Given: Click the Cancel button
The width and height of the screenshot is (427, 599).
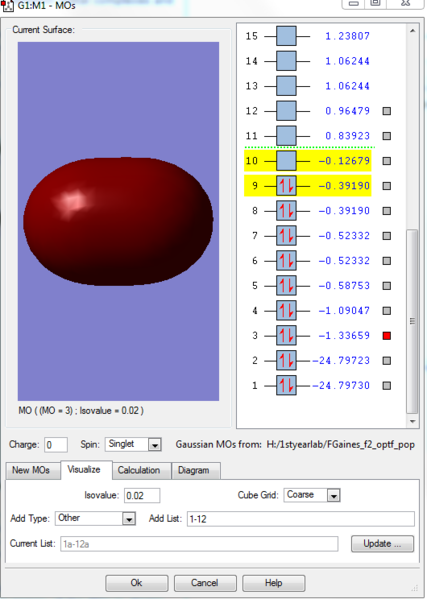Looking at the screenshot, I should 205,583.
